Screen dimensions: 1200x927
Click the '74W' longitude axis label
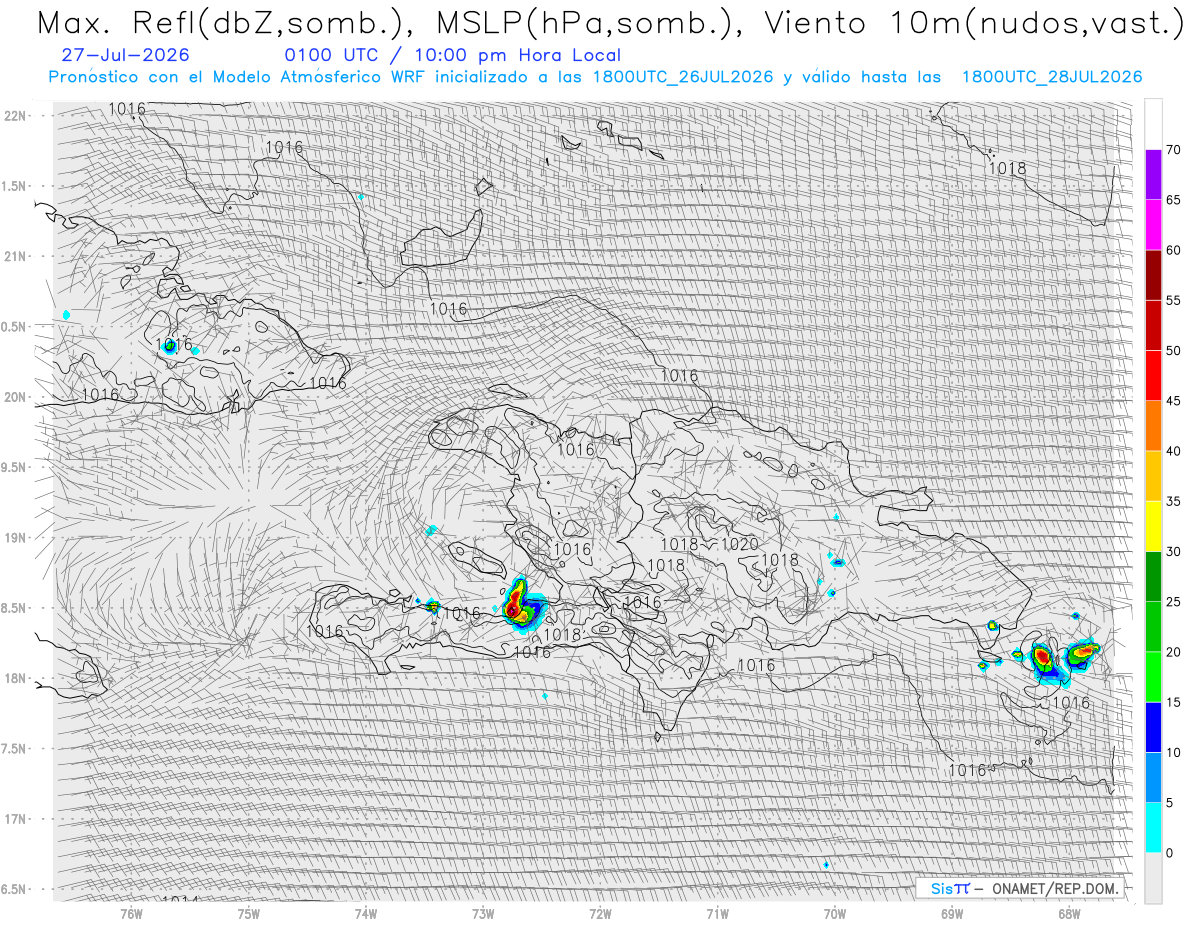(x=365, y=913)
